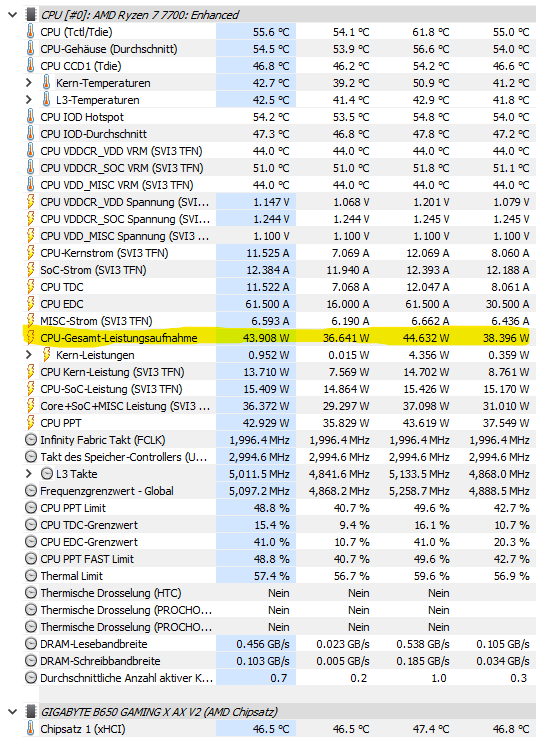Click the value 43.908 W for CPU-Gesamt-Leistungsaufnahme
Image resolution: width=550 pixels, height=744 pixels.
266,338
